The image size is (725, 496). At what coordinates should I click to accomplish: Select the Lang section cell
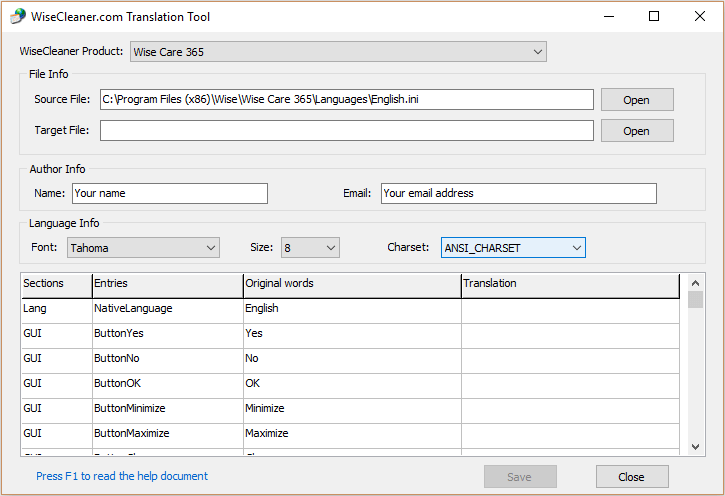pyautogui.click(x=56, y=311)
